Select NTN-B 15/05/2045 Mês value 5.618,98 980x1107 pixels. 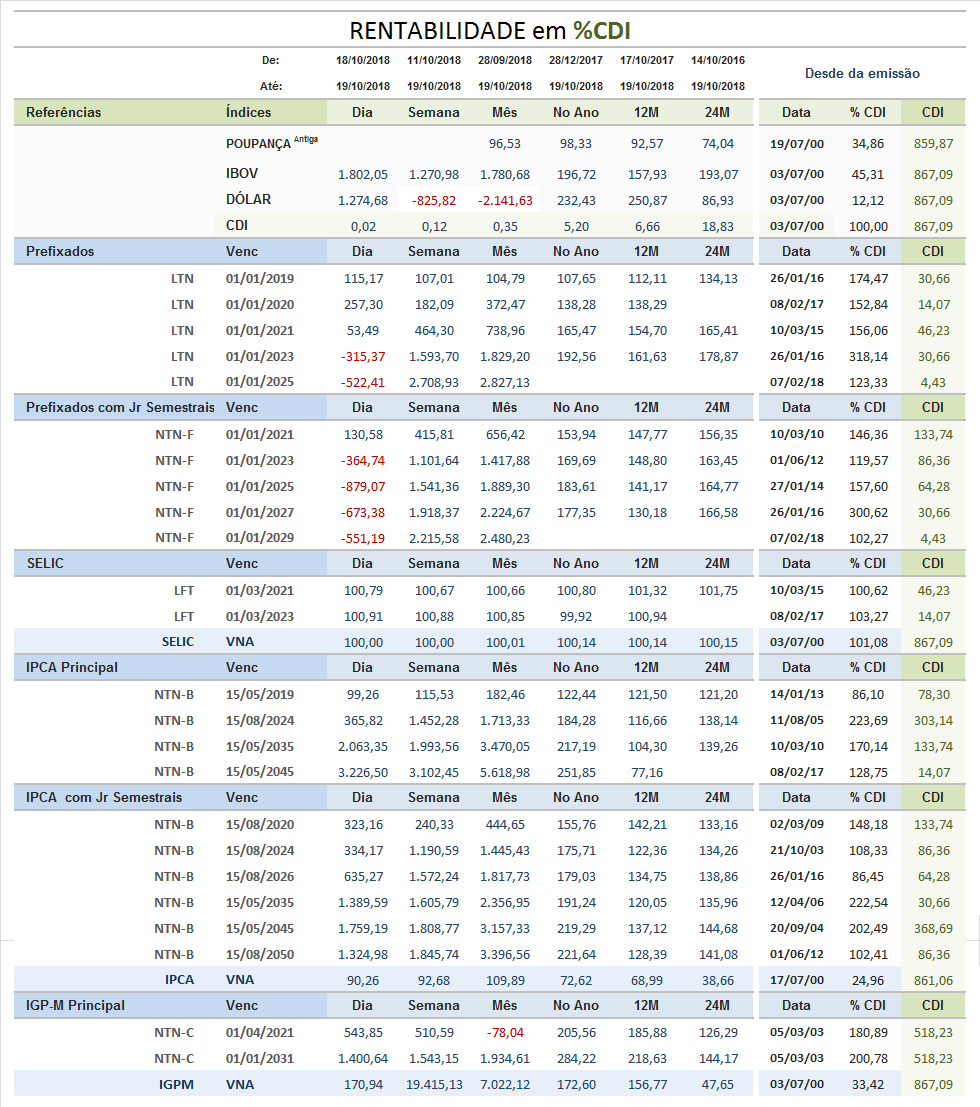(505, 772)
